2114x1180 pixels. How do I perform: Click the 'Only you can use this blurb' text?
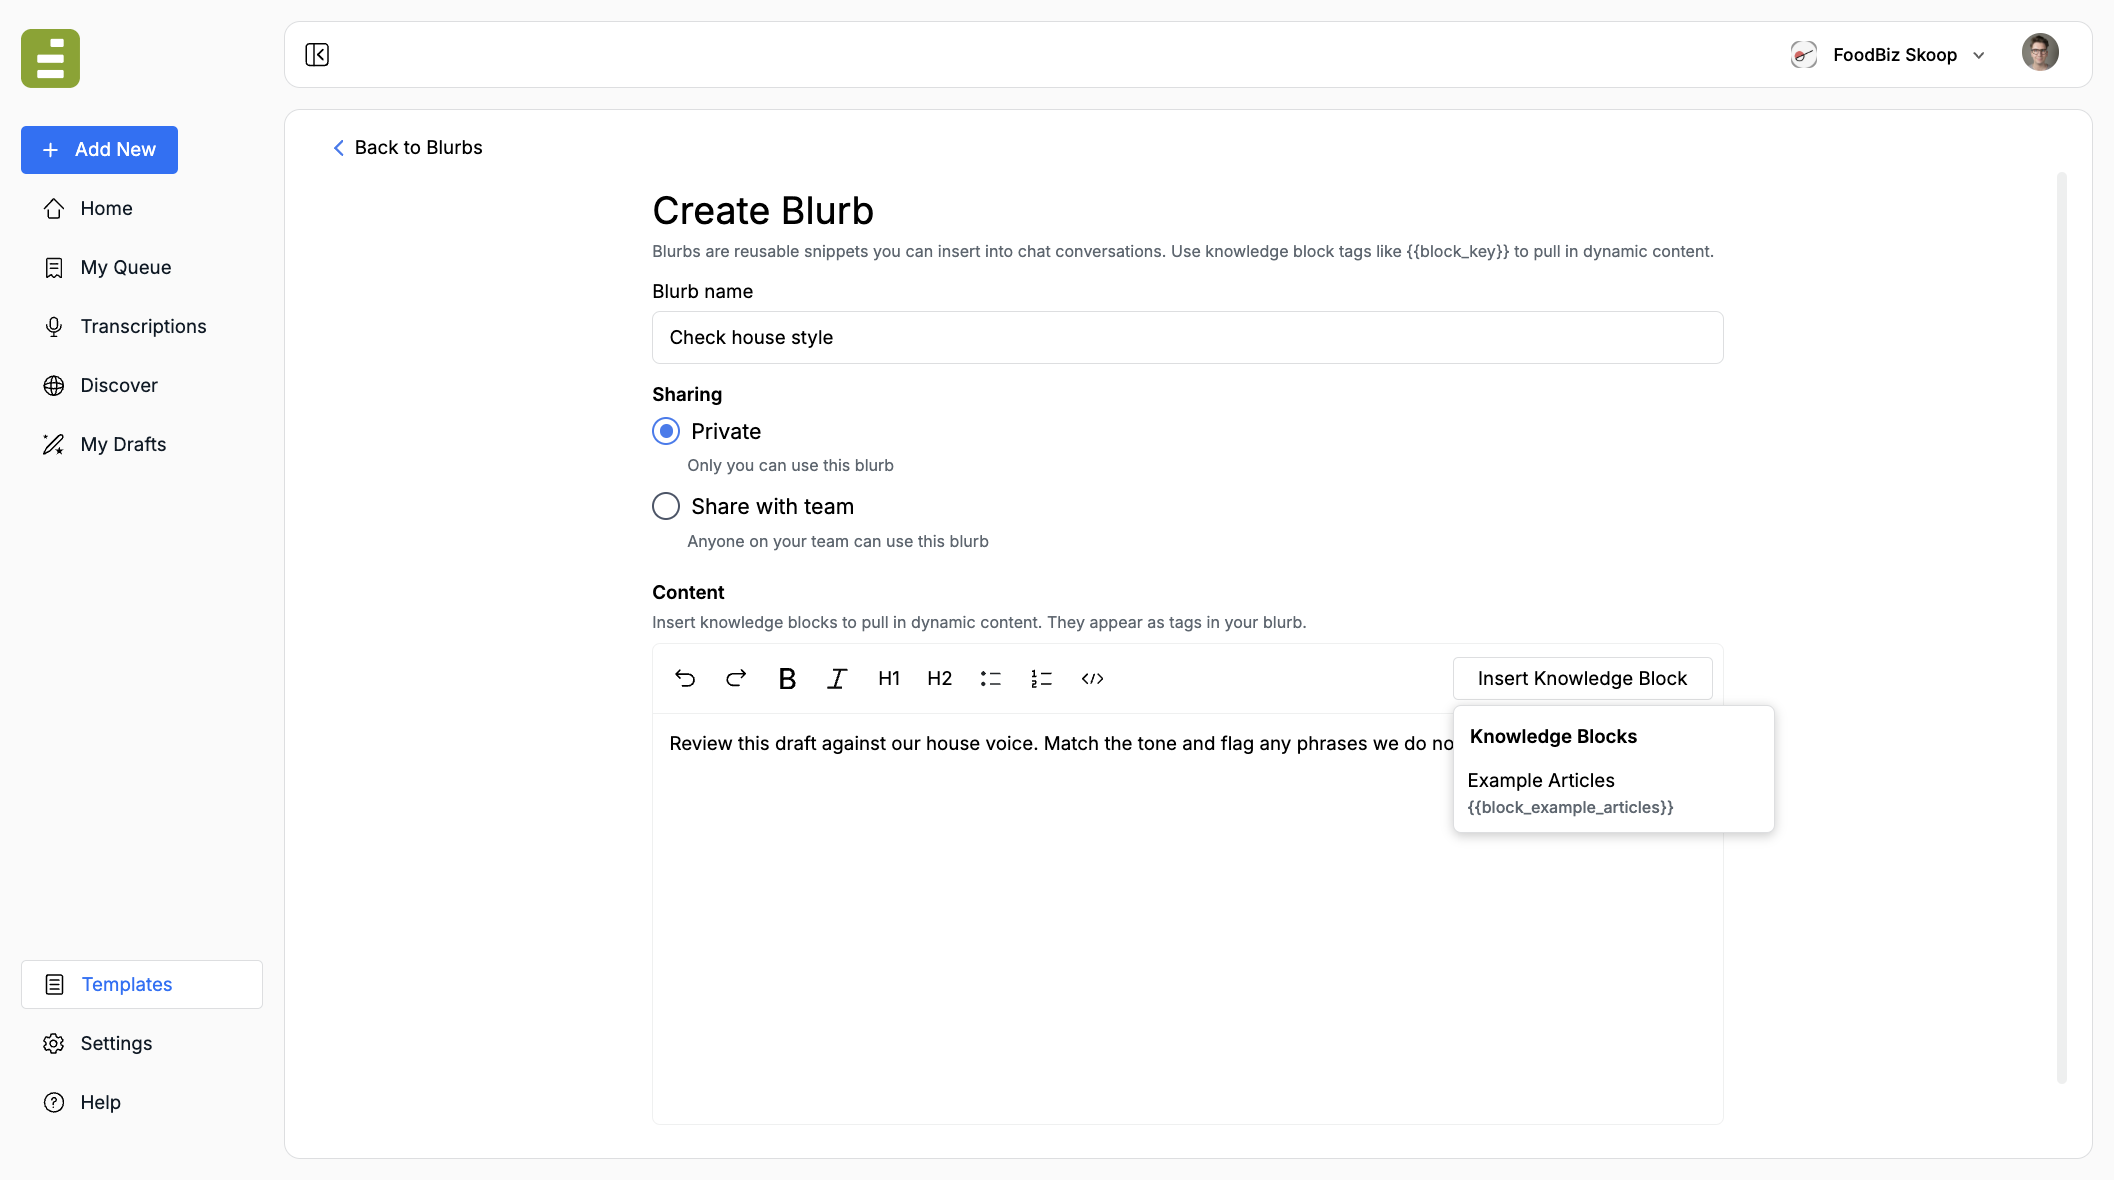[x=790, y=465]
